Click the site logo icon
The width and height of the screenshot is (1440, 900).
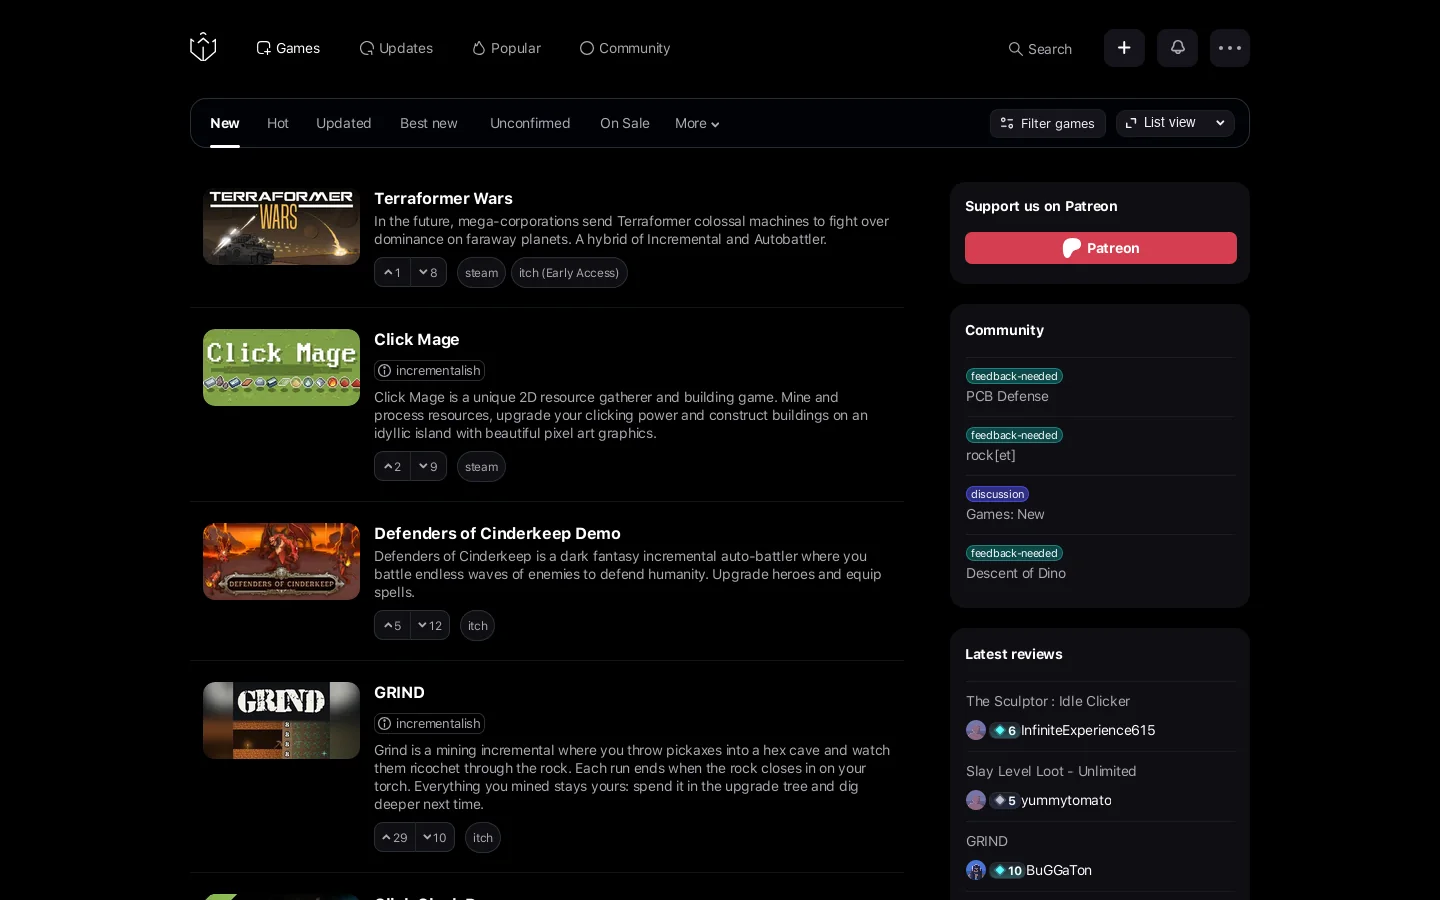203,47
